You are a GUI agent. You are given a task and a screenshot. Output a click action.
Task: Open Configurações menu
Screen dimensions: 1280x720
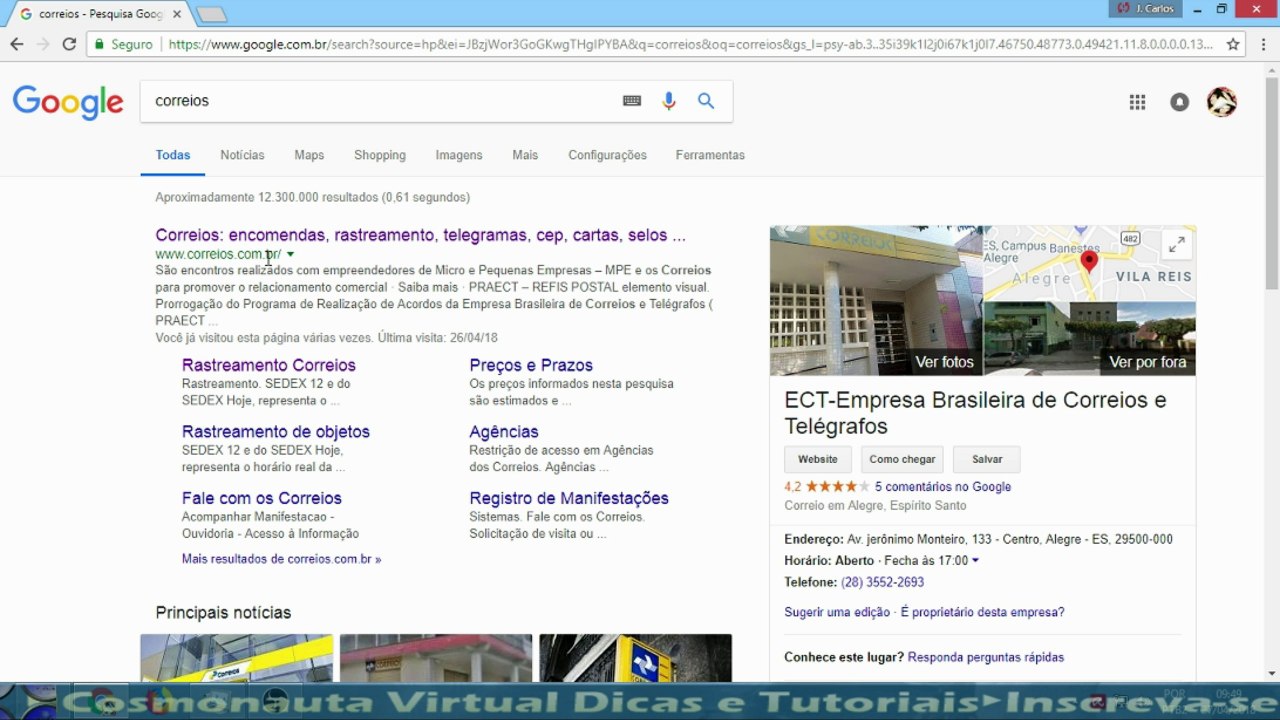click(607, 155)
